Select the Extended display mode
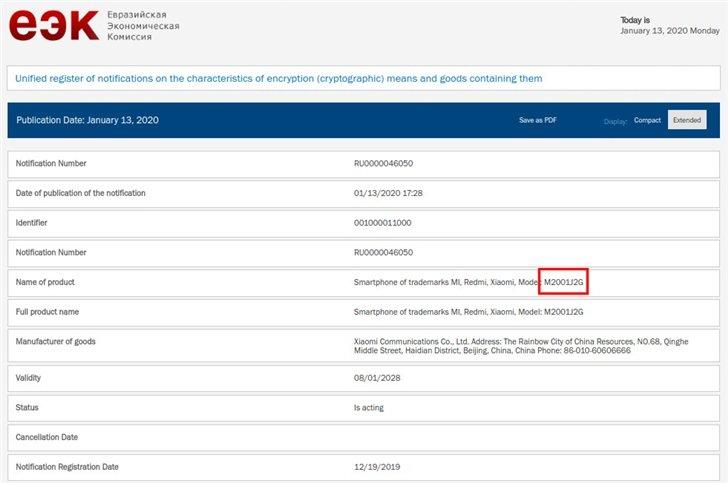This screenshot has height=483, width=728. pyautogui.click(x=687, y=120)
